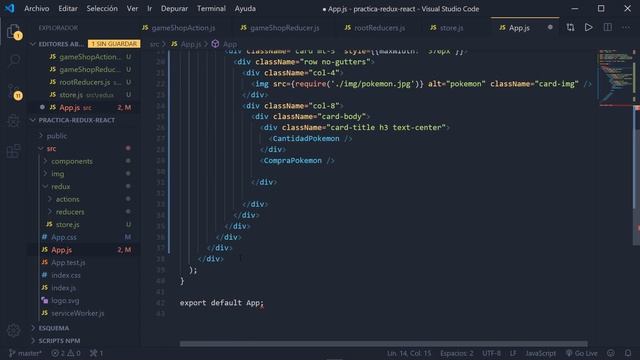This screenshot has height=360, width=640.
Task: Click the master branch in status bar
Action: 25,353
